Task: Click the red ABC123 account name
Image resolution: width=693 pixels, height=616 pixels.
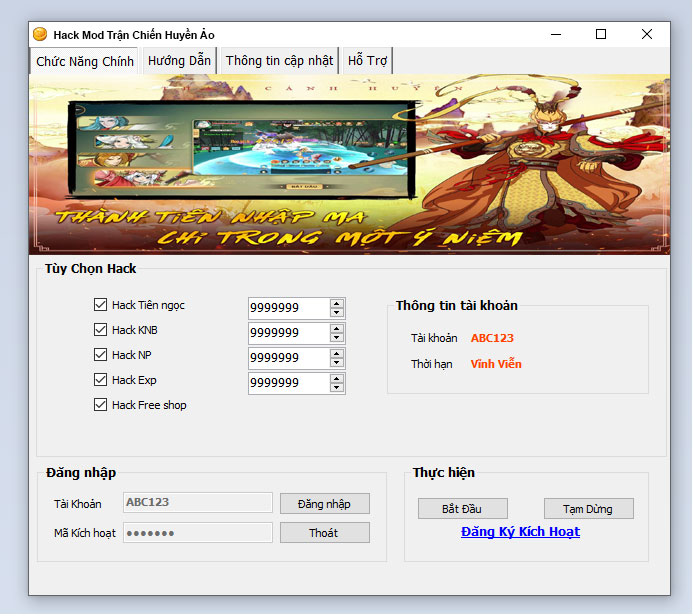Action: pos(492,338)
